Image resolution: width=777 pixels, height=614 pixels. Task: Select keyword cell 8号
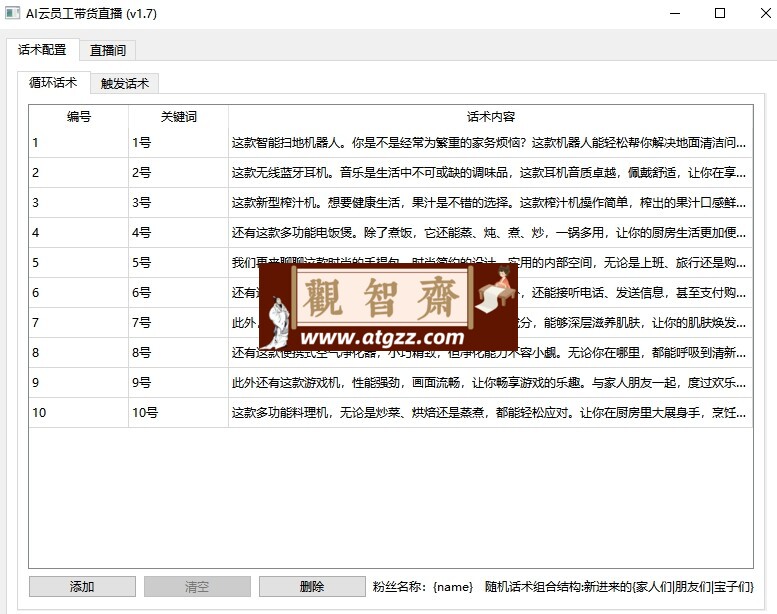178,352
